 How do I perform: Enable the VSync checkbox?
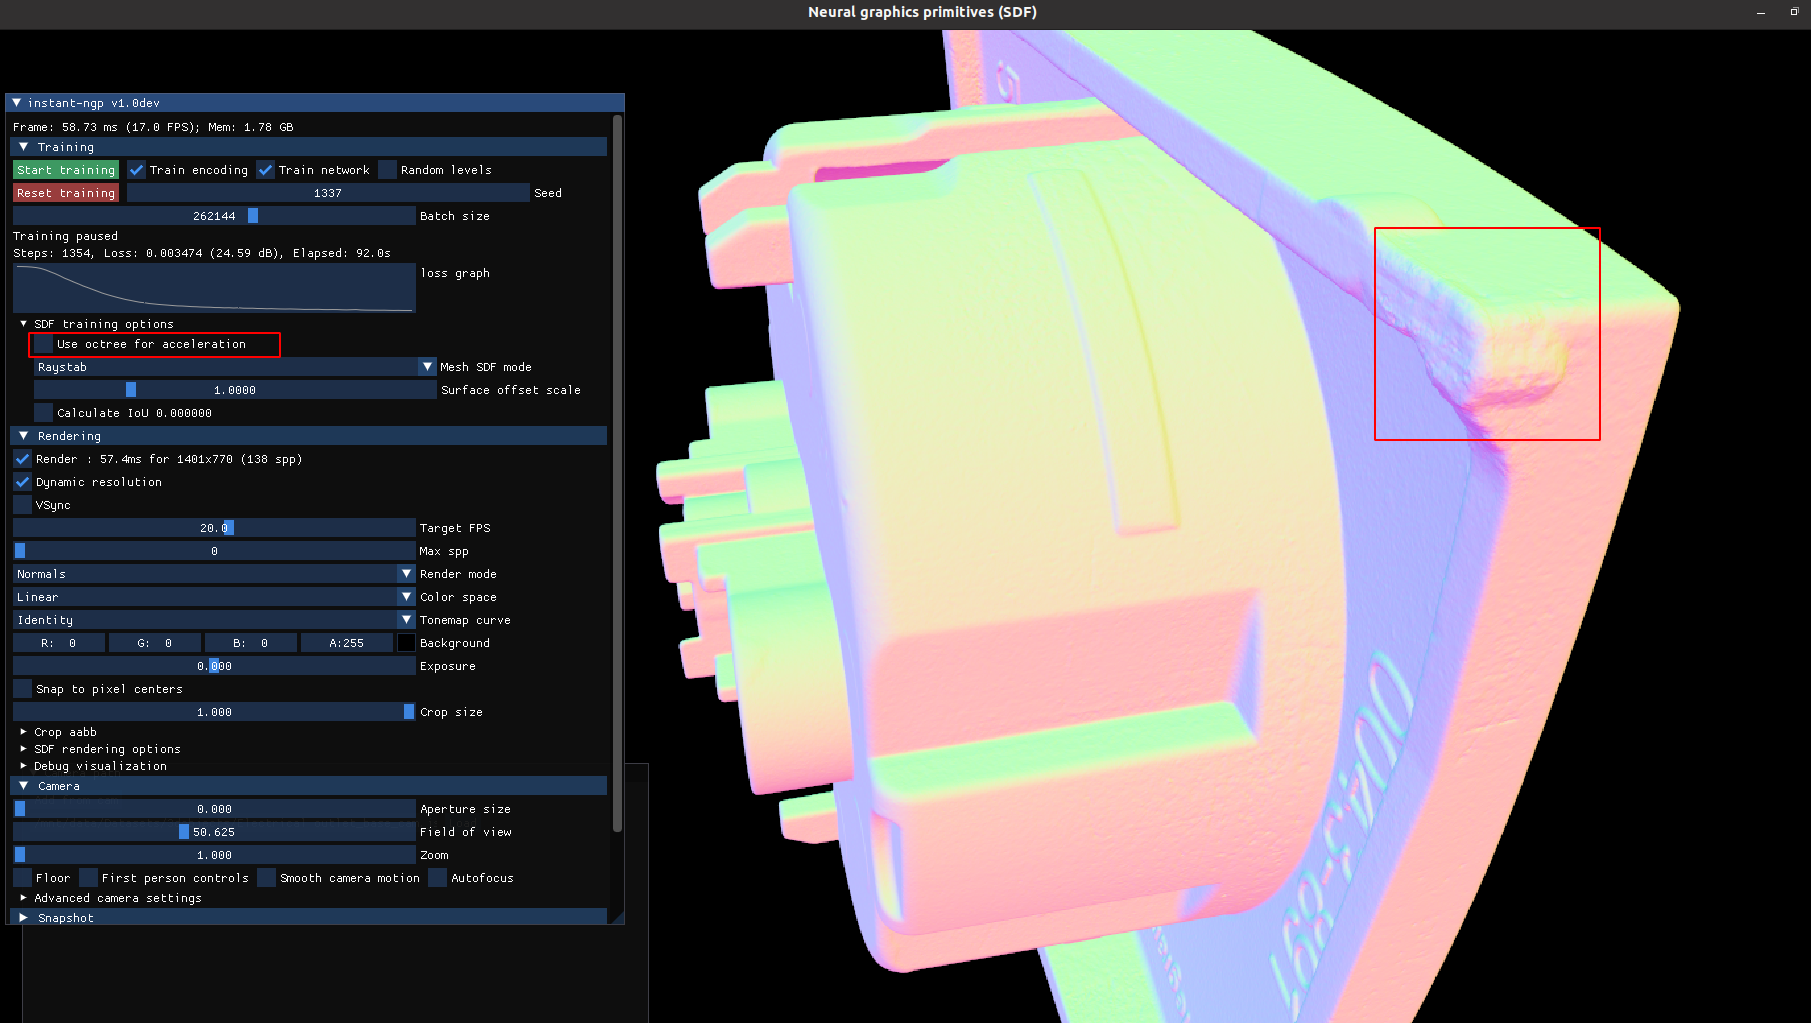click(x=22, y=504)
